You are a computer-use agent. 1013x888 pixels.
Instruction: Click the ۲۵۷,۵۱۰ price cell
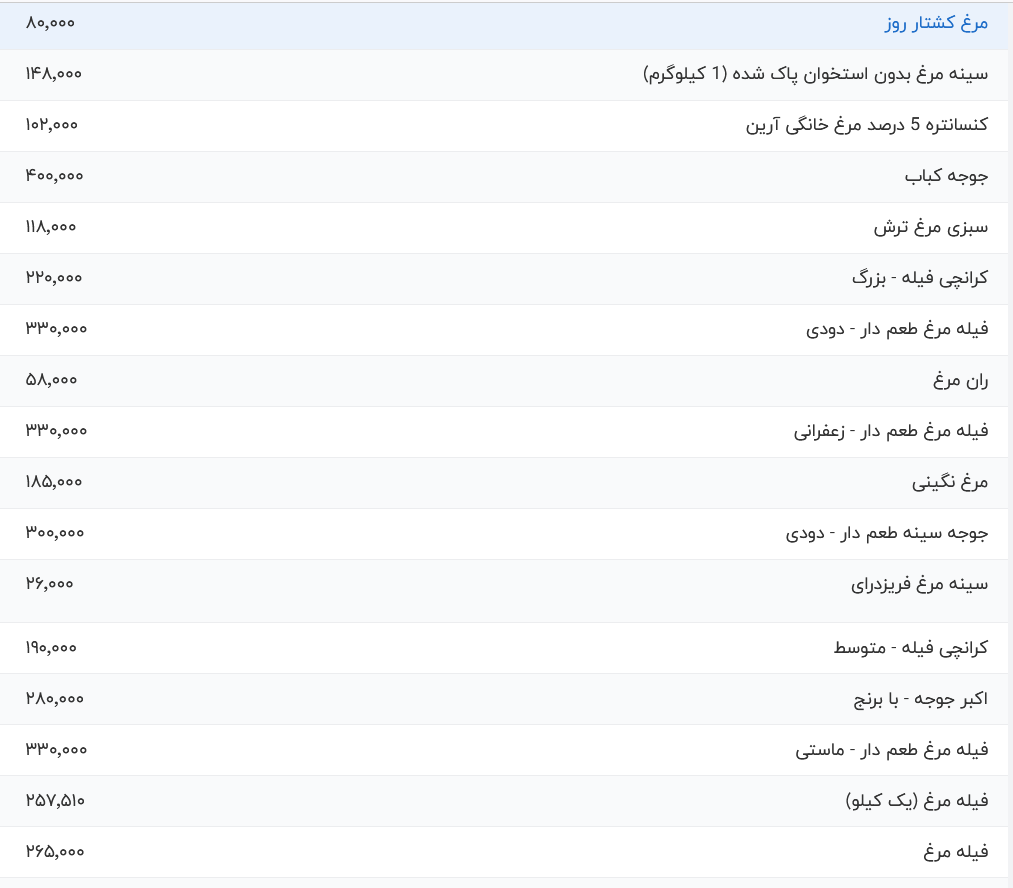tap(55, 800)
